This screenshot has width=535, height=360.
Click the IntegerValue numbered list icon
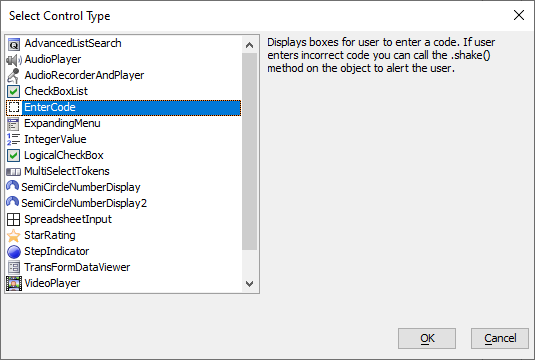click(x=14, y=140)
